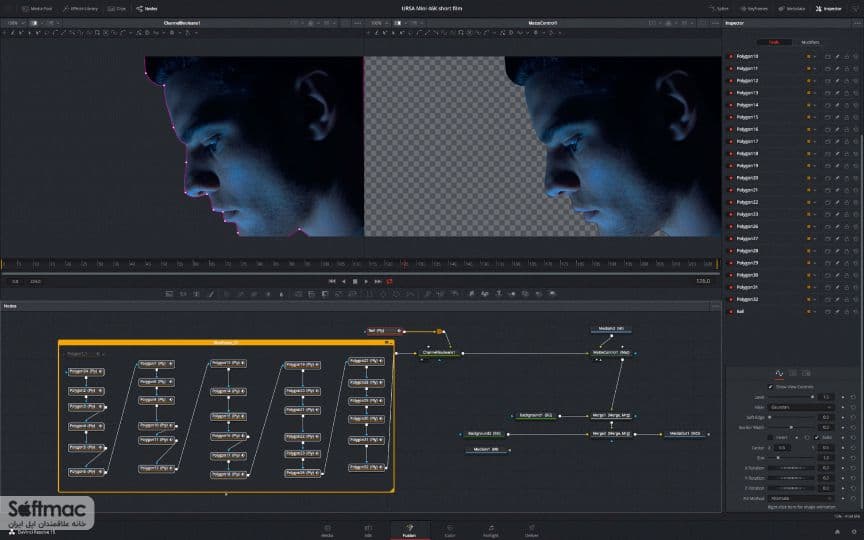Toggle the Clips panel button

tap(116, 9)
